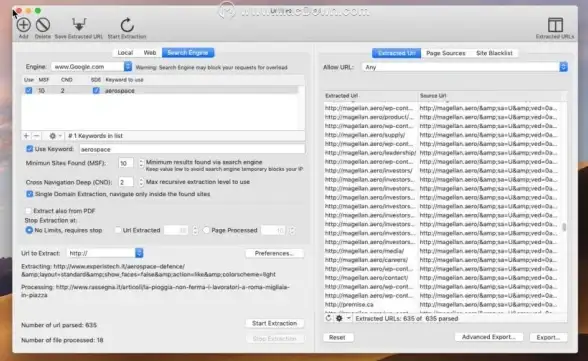Select the Search Engine tab
Image resolution: width=588 pixels, height=361 pixels.
pos(188,53)
